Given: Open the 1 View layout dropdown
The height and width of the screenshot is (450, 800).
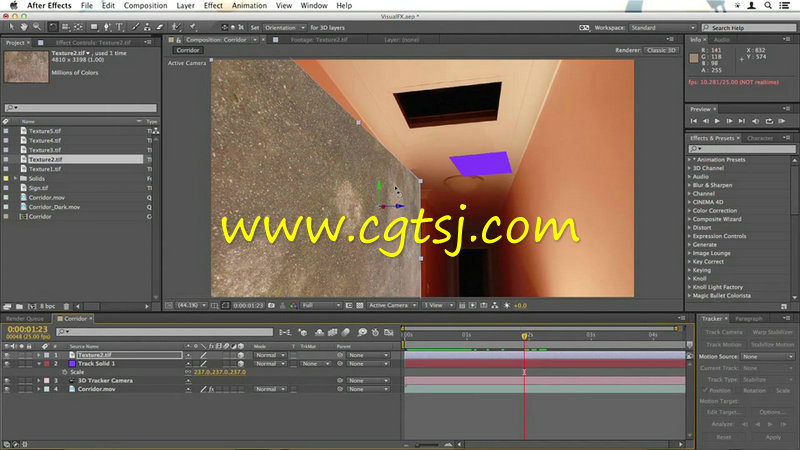Looking at the screenshot, I should [438, 306].
